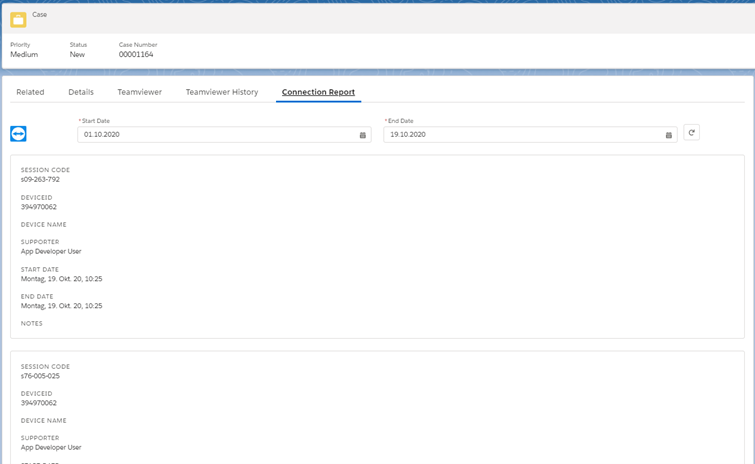Click the Medium priority value
The image size is (755, 464).
(24, 54)
